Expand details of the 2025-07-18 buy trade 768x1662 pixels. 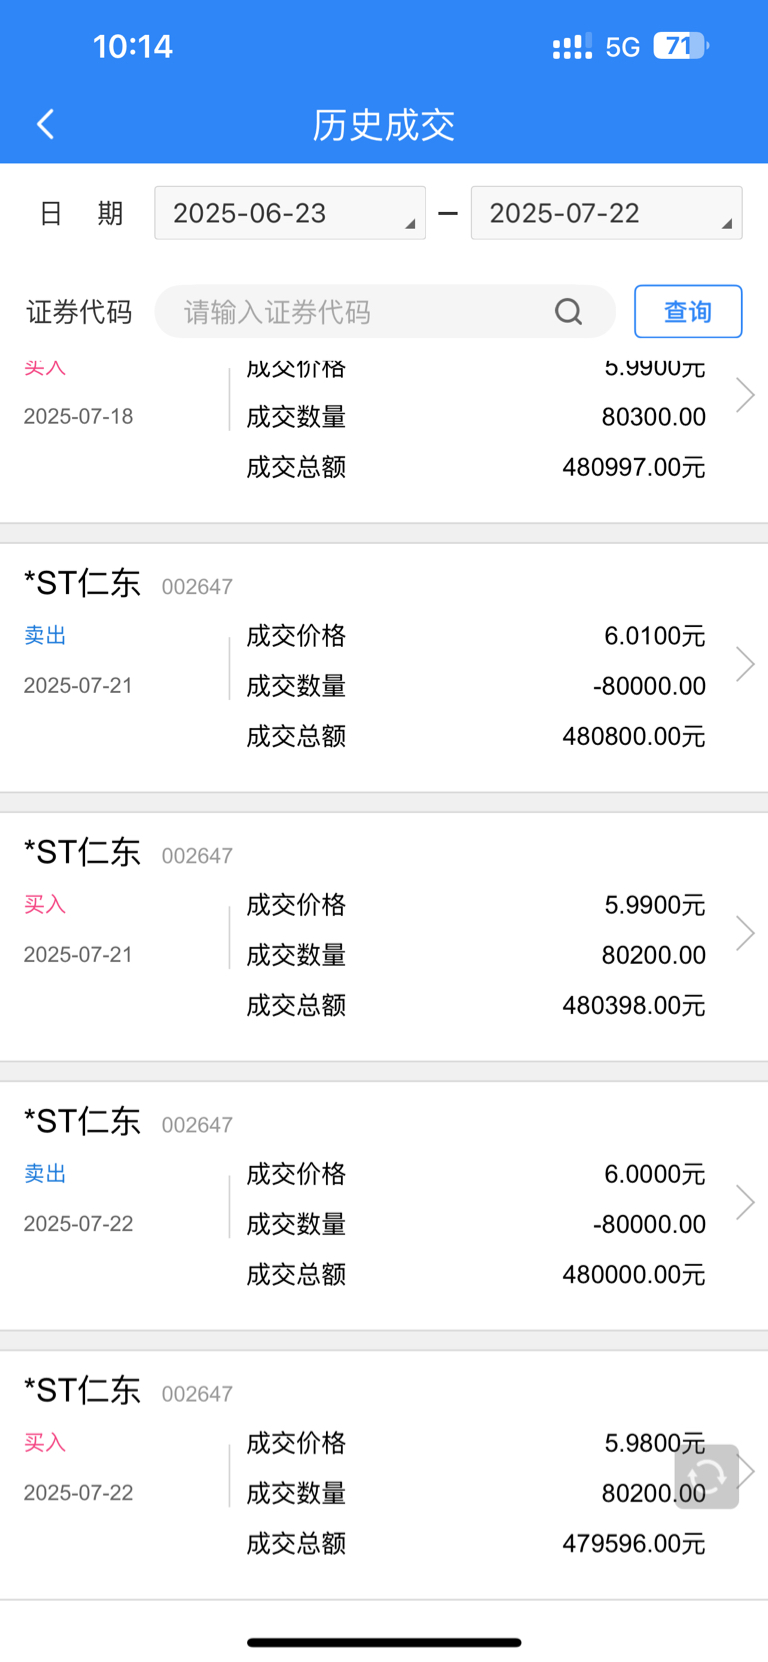tap(745, 395)
